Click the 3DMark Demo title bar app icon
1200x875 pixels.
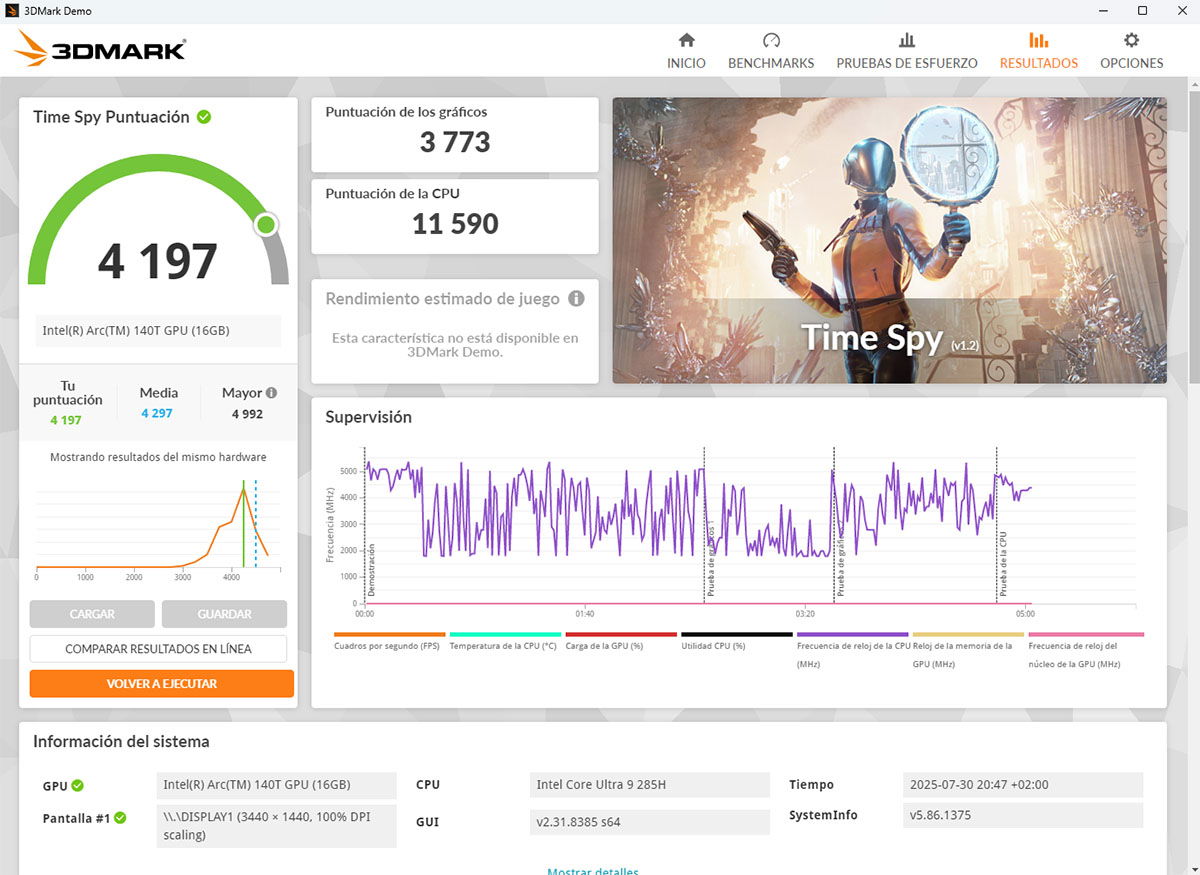tap(12, 11)
